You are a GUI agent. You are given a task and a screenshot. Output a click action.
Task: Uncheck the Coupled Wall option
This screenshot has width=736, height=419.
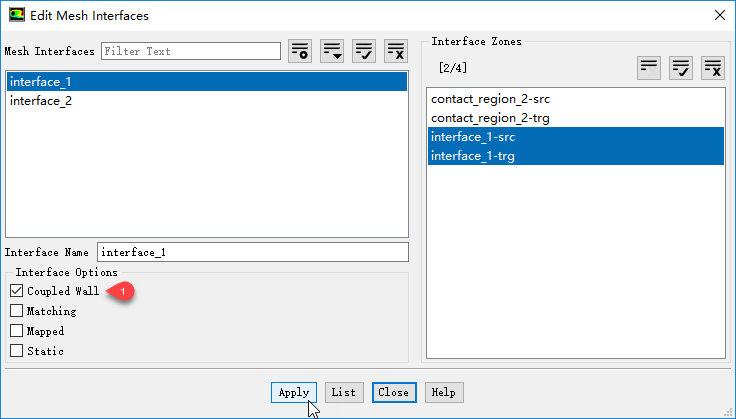(x=16, y=291)
